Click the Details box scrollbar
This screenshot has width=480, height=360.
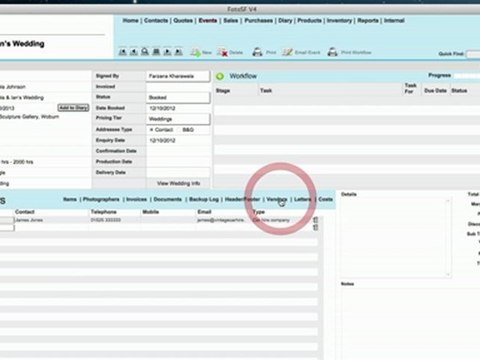click(448, 237)
